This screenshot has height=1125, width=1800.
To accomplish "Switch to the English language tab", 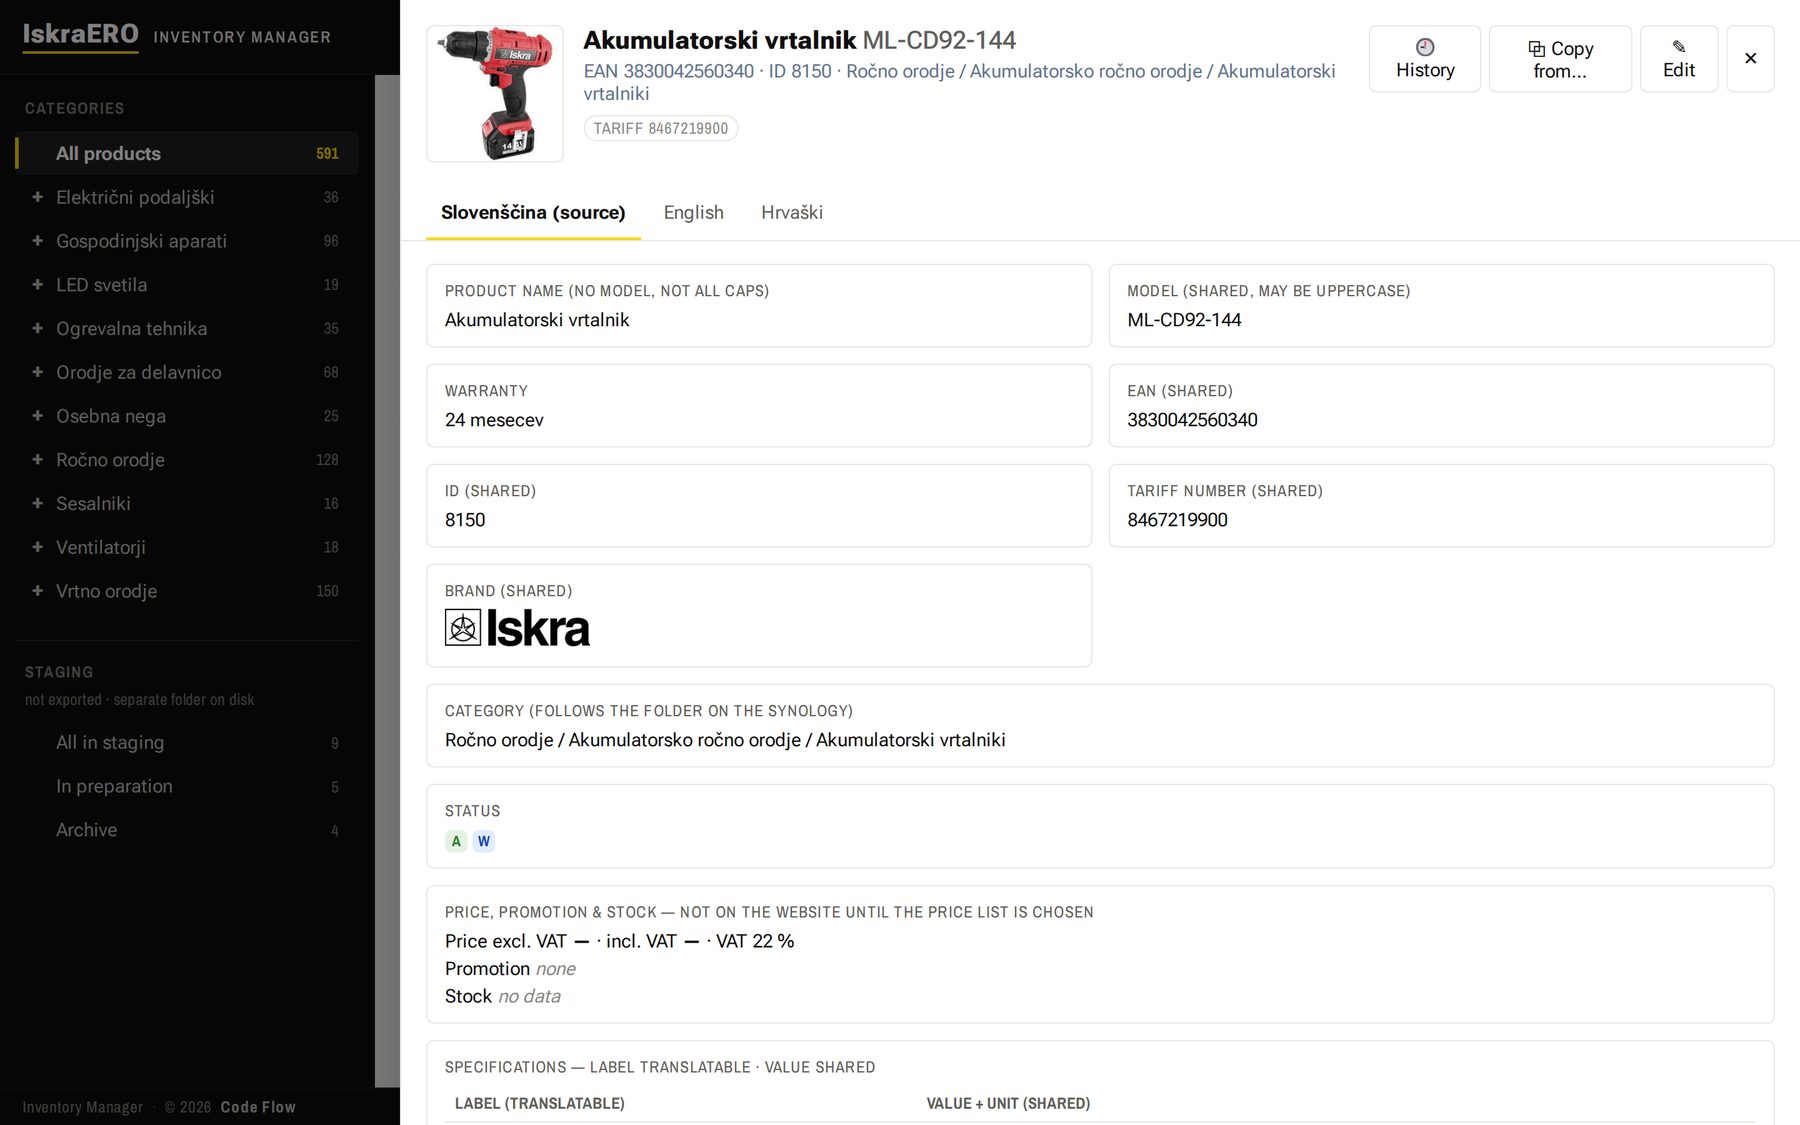I will [x=693, y=212].
